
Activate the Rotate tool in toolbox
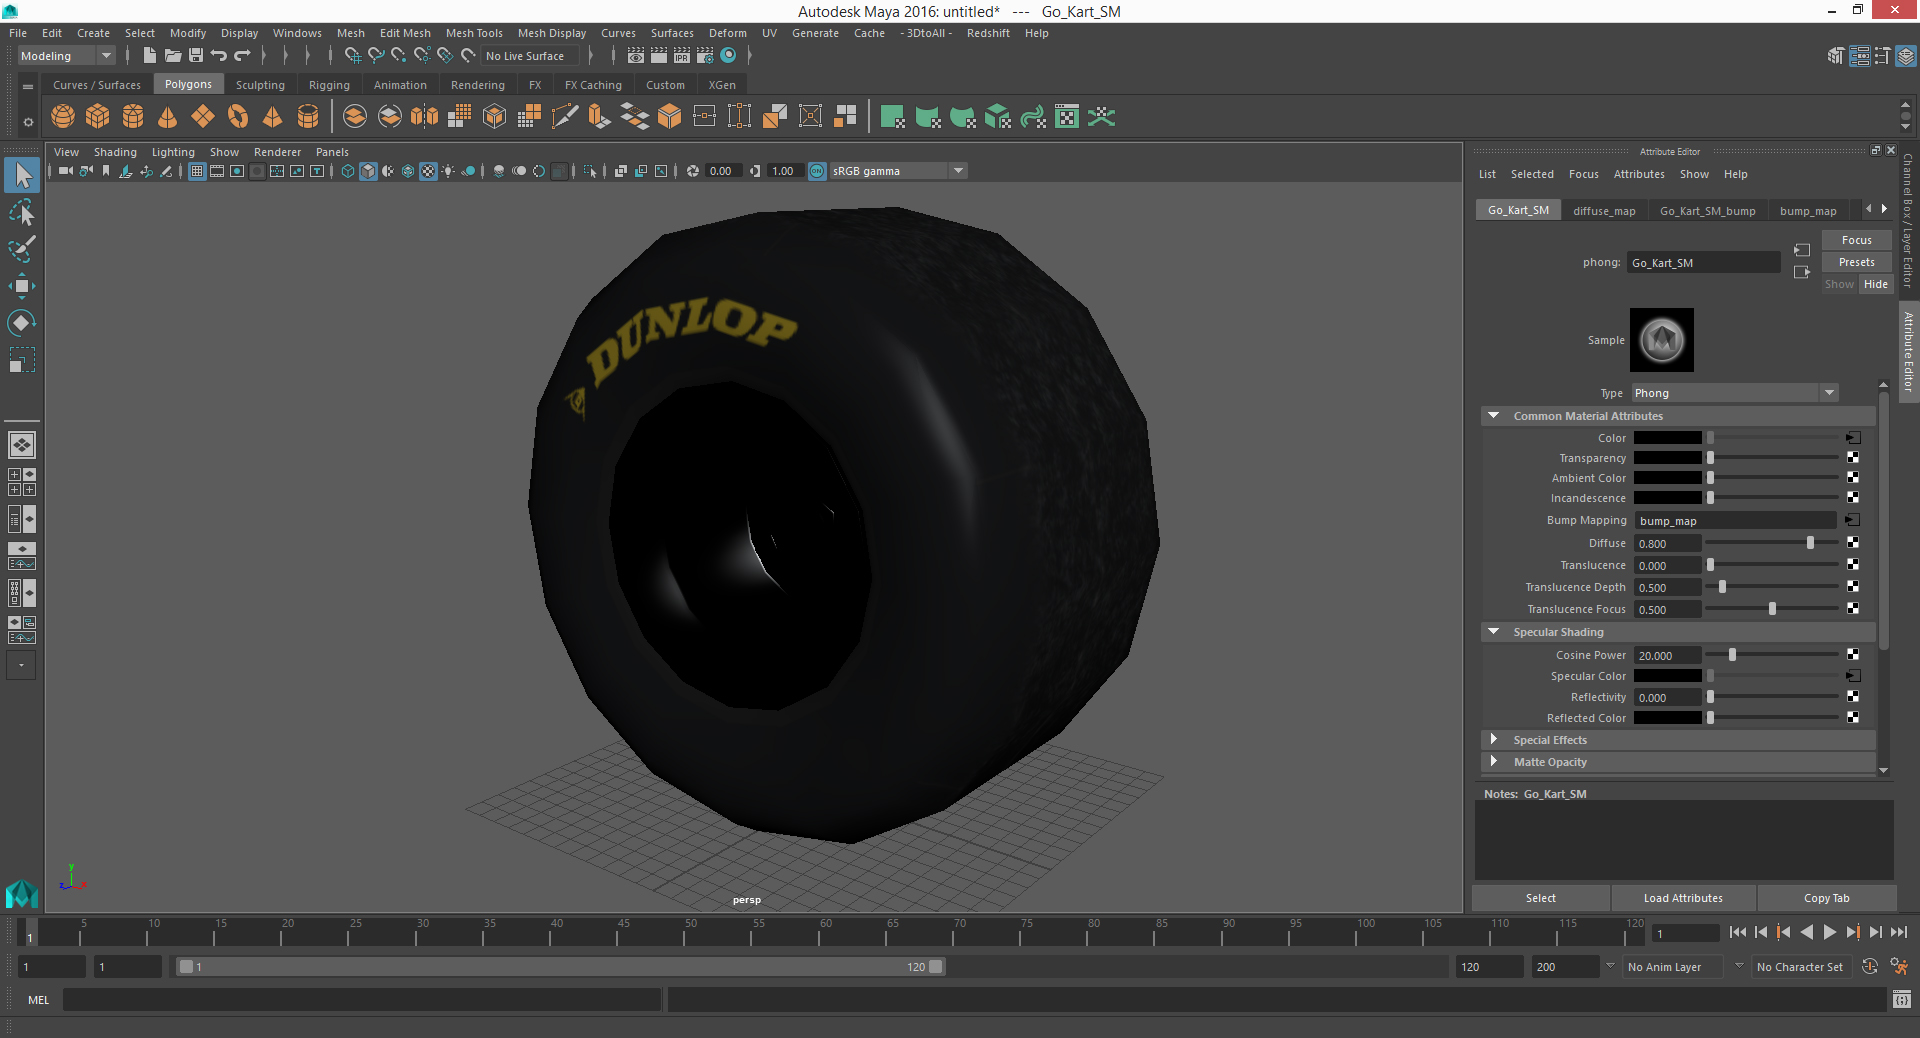[22, 323]
